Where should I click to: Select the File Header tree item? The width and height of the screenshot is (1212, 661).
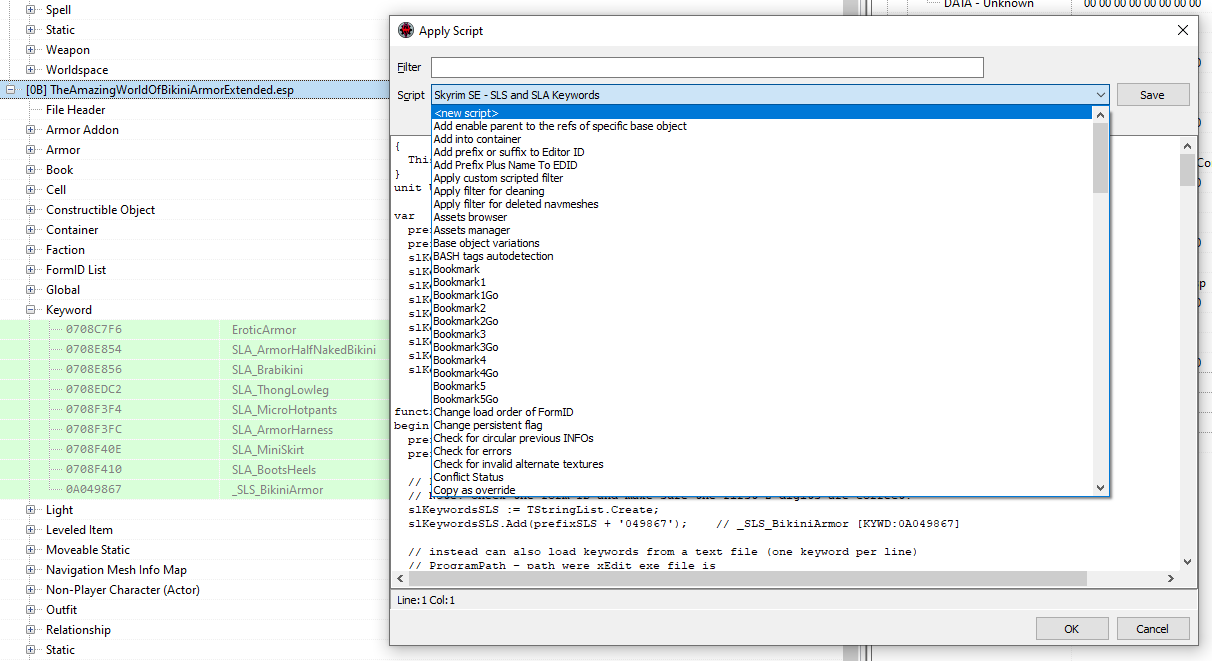click(x=75, y=110)
